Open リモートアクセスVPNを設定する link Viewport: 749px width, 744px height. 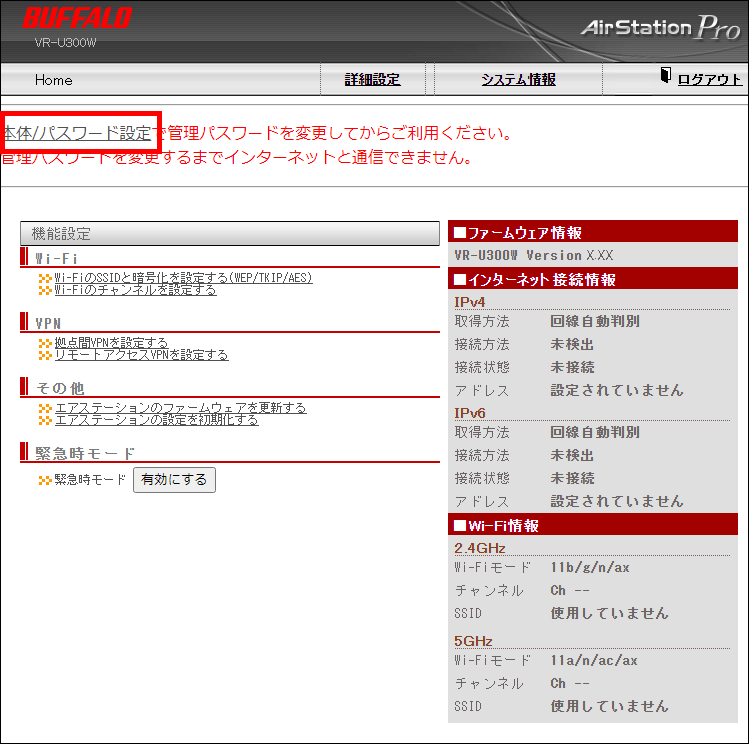(x=141, y=355)
